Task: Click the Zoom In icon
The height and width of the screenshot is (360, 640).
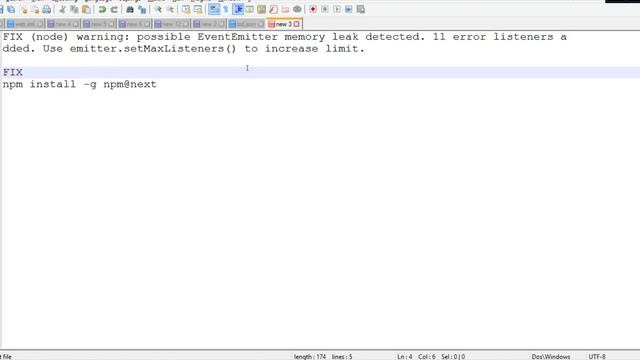Action: (158, 9)
